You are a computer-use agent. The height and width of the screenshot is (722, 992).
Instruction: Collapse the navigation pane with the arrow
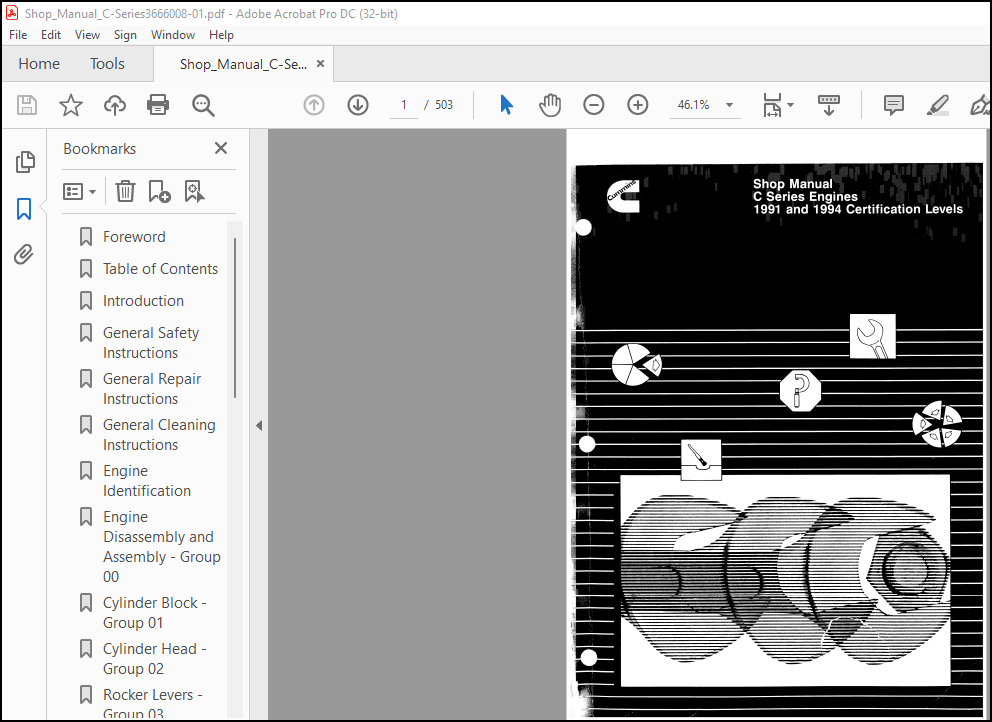(x=259, y=425)
